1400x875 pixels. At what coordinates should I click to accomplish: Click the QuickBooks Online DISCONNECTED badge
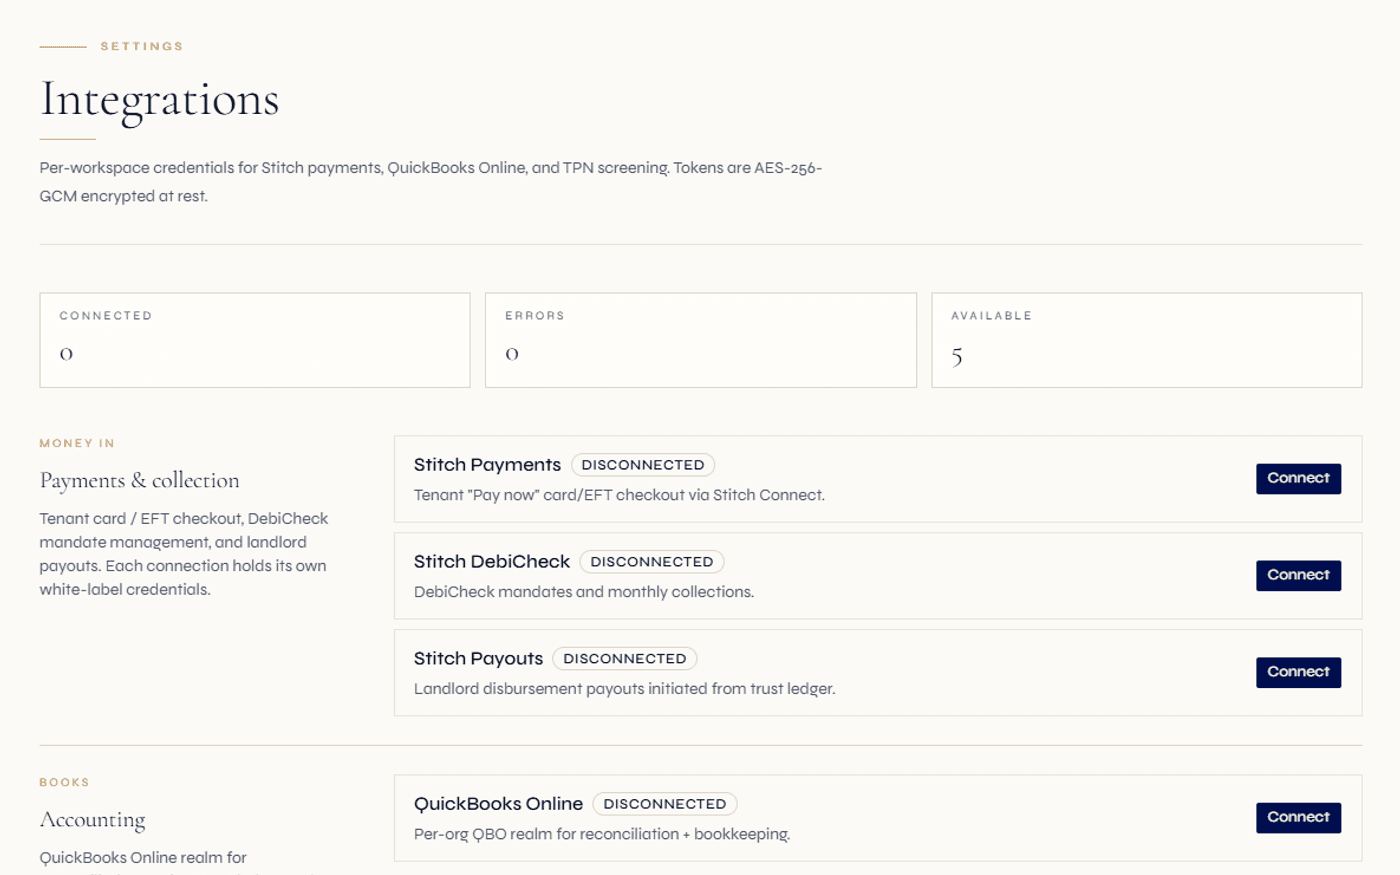click(x=665, y=804)
